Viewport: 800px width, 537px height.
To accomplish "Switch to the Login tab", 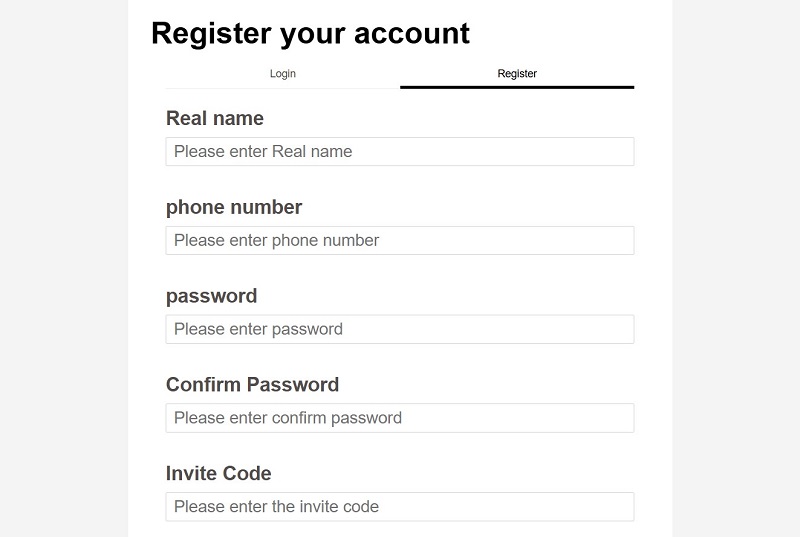I will pos(283,74).
